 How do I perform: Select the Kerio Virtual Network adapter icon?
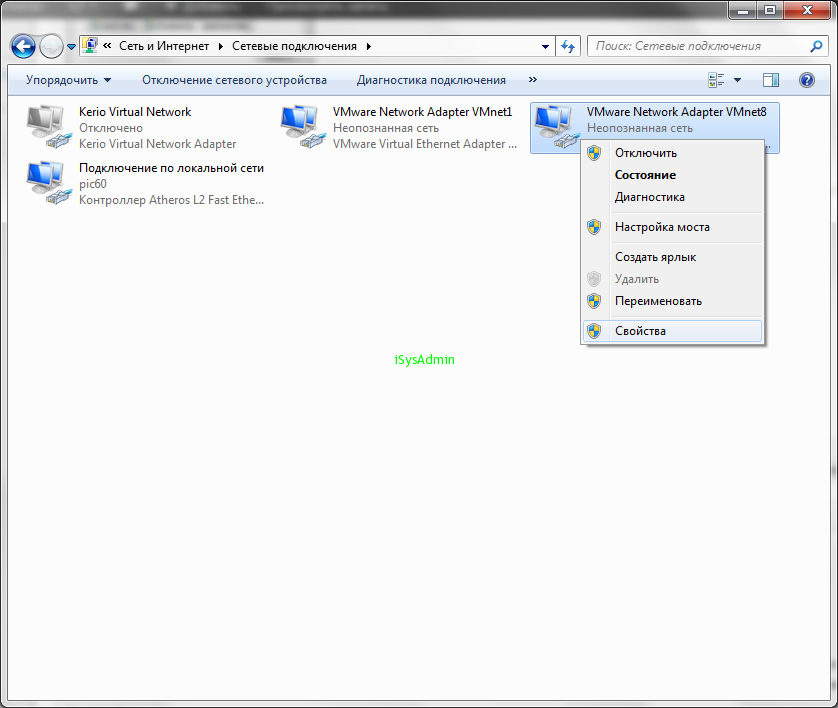coord(45,125)
